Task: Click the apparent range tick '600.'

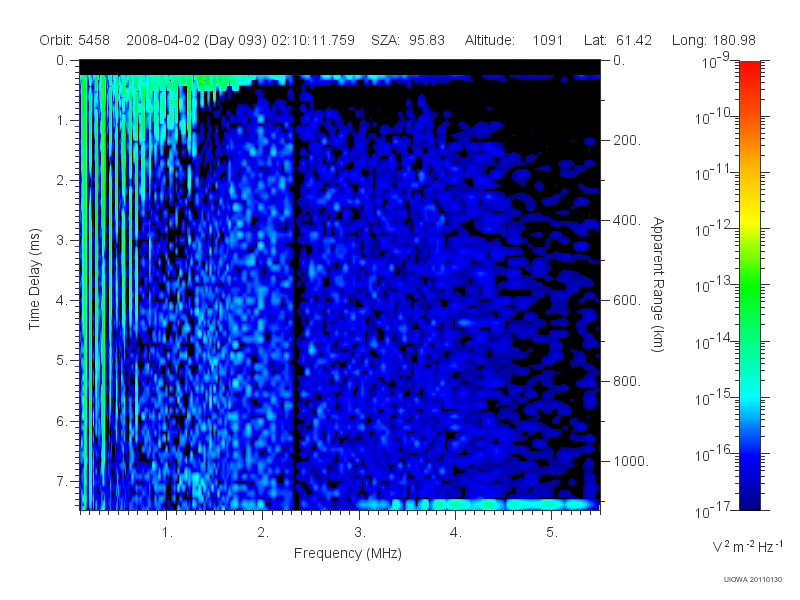Action: click(x=627, y=301)
